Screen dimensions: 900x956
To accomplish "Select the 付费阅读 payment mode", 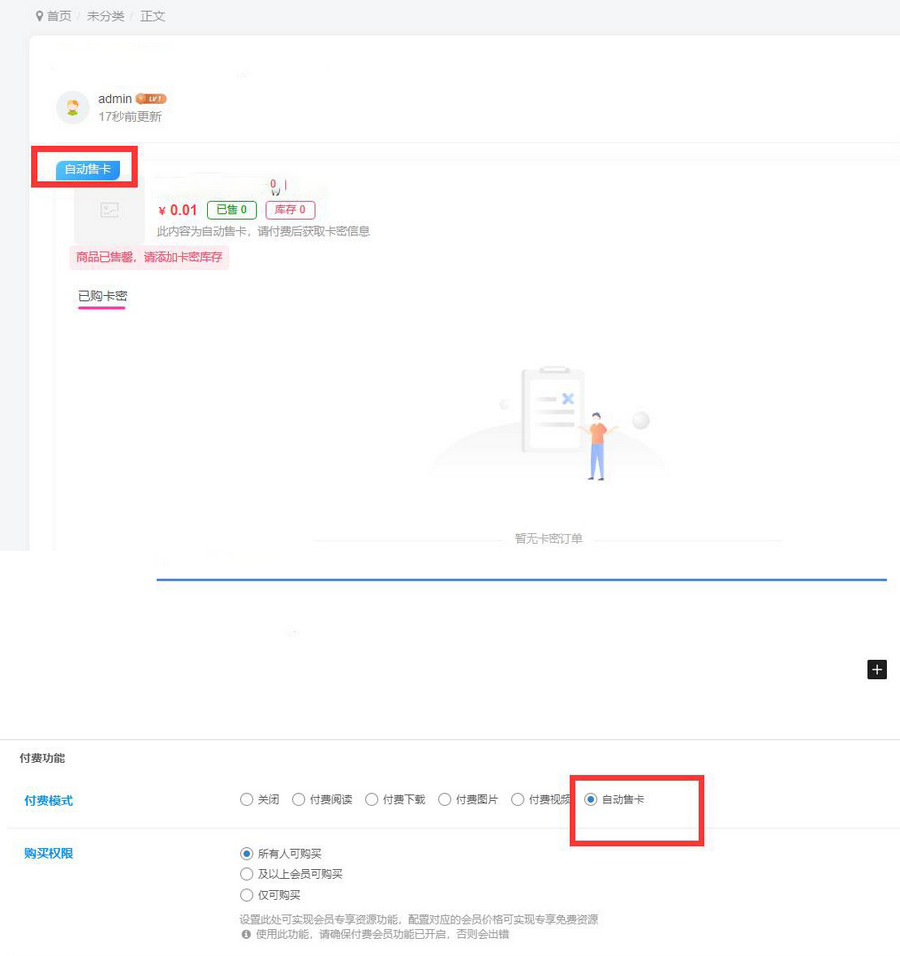I will [299, 800].
